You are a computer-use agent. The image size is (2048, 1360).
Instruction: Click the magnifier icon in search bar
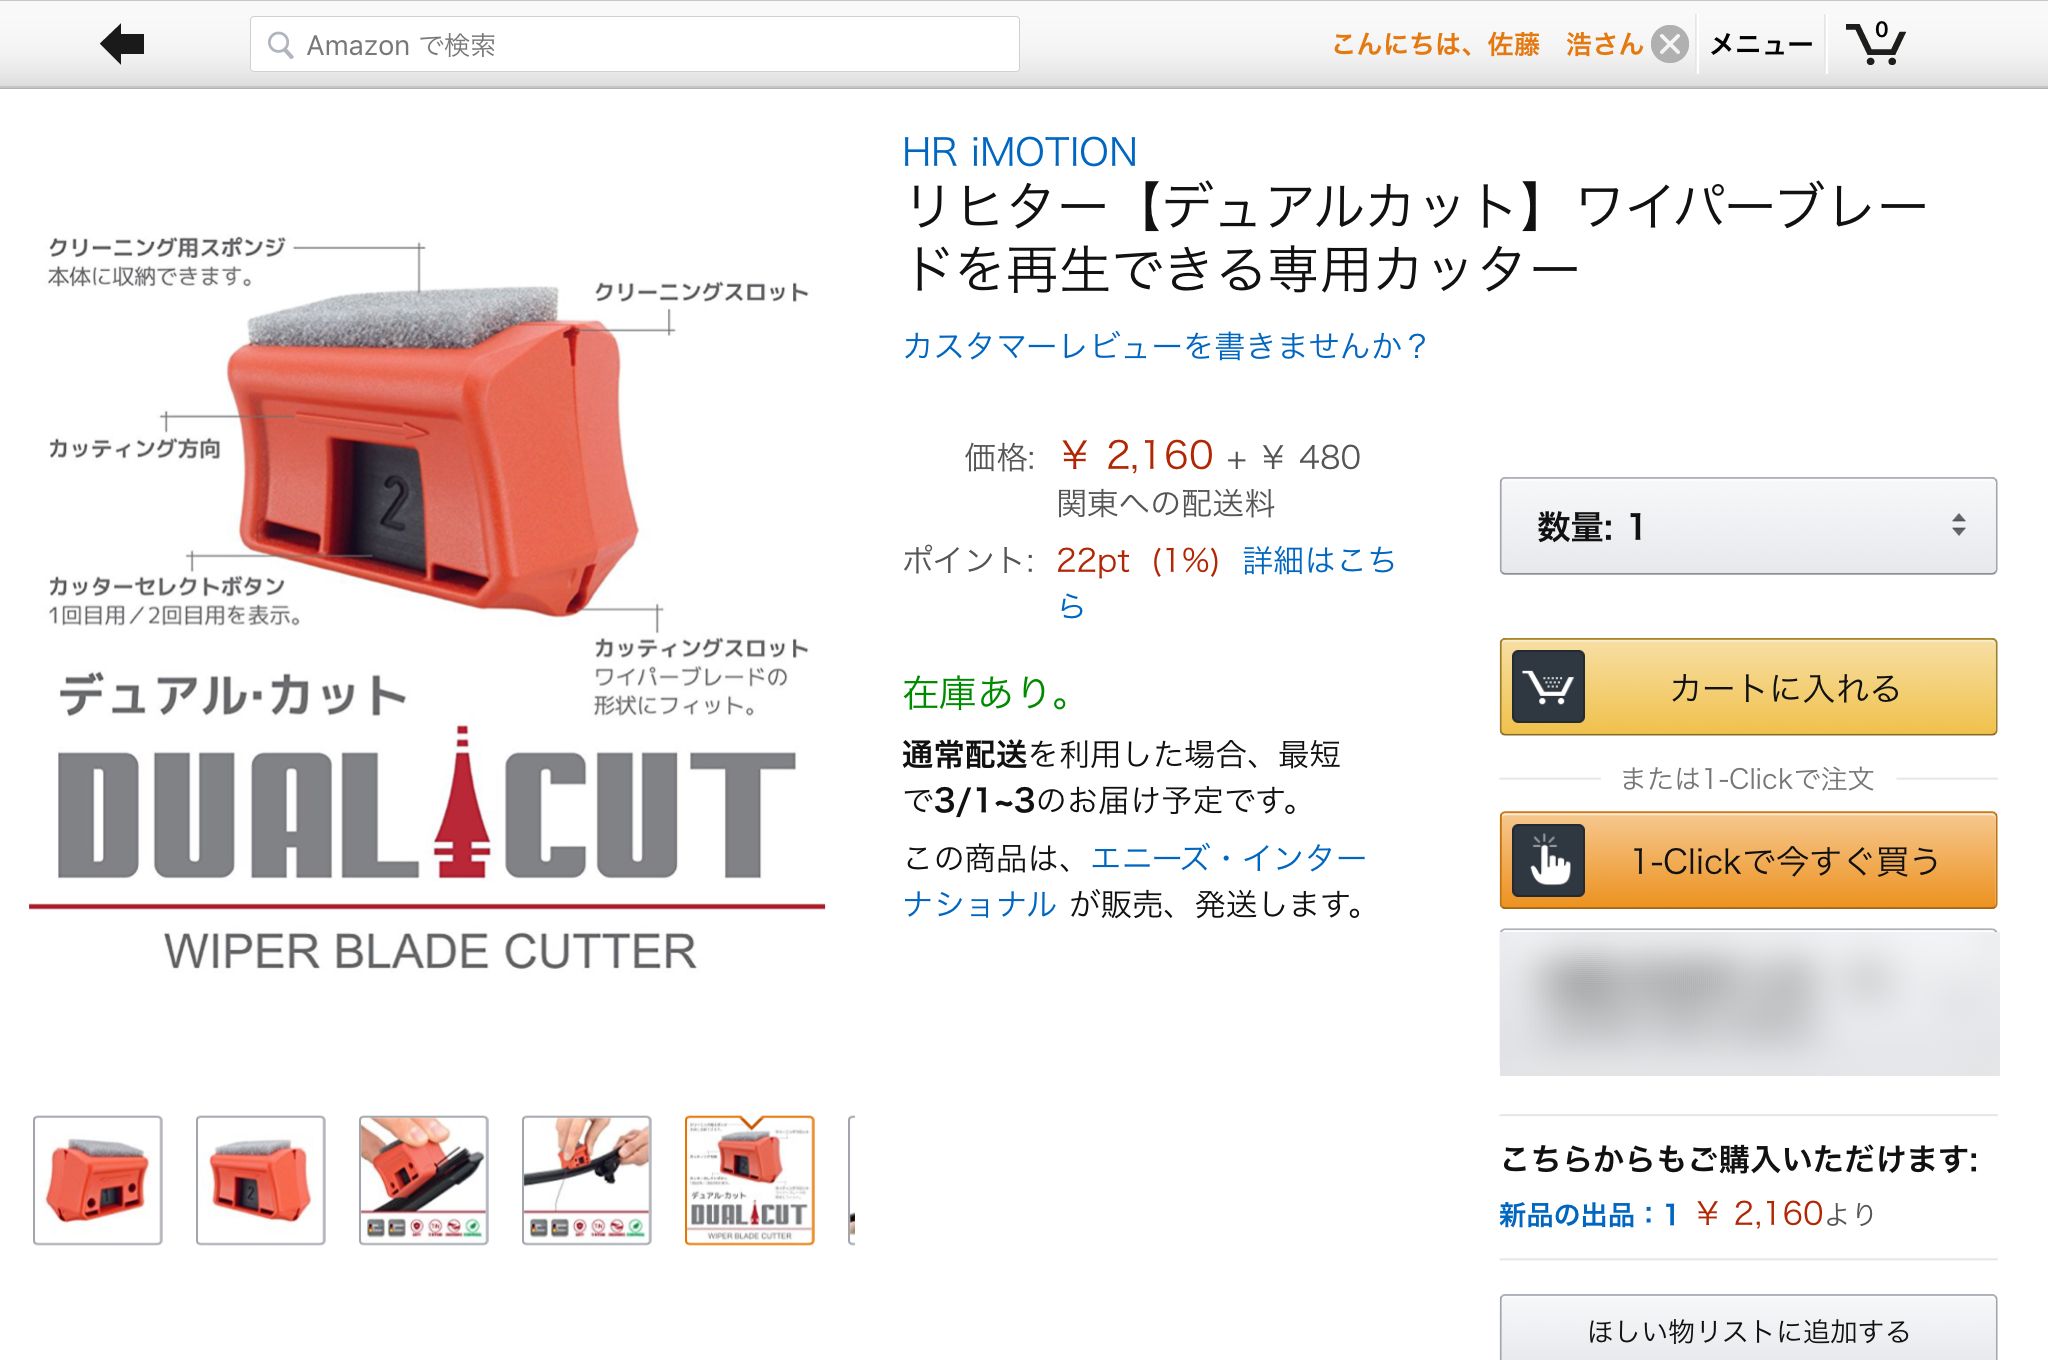click(x=280, y=45)
